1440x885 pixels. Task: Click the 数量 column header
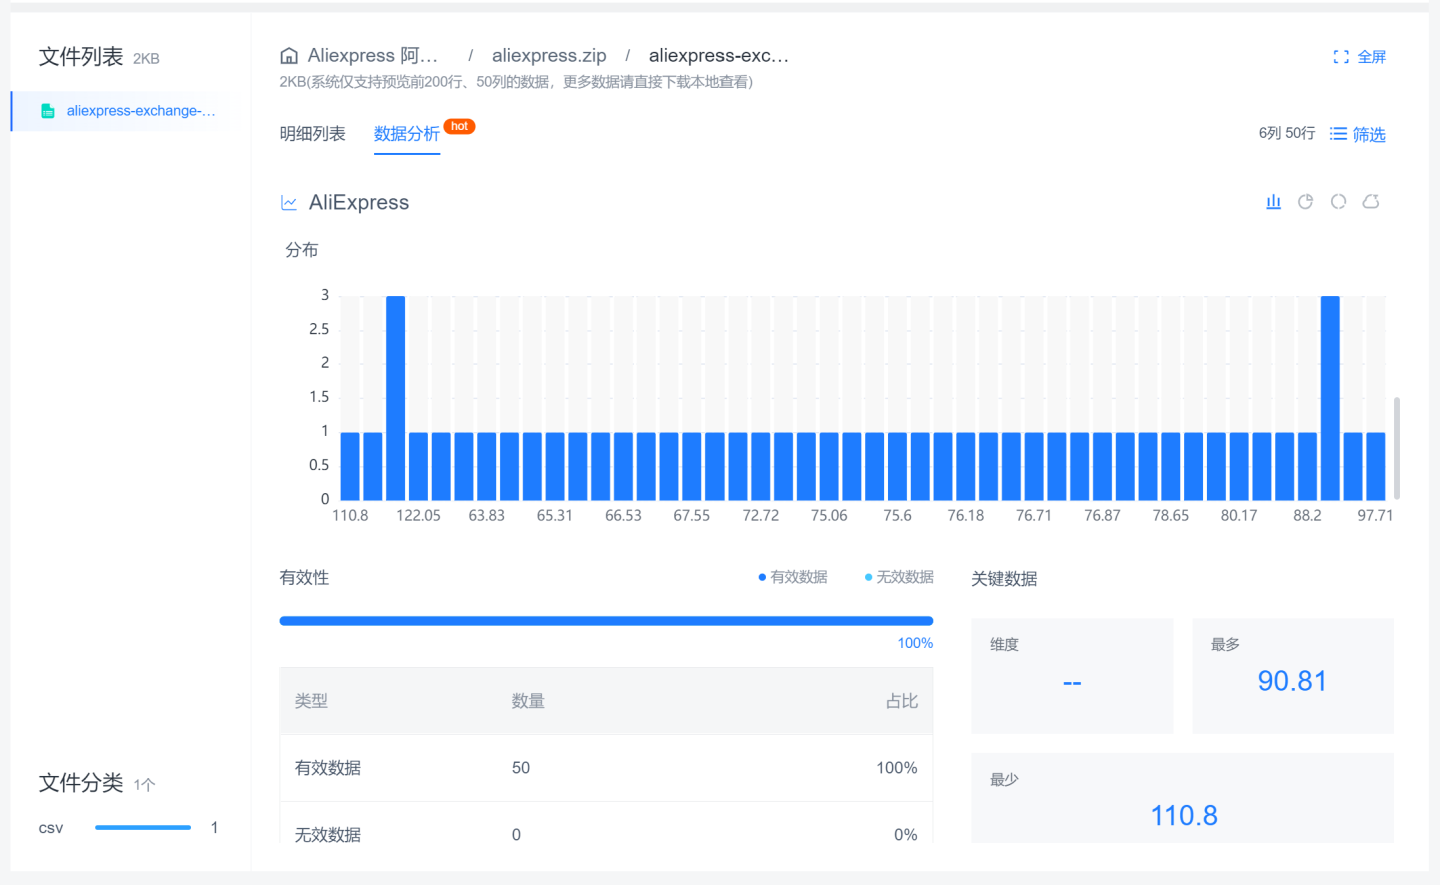point(528,701)
